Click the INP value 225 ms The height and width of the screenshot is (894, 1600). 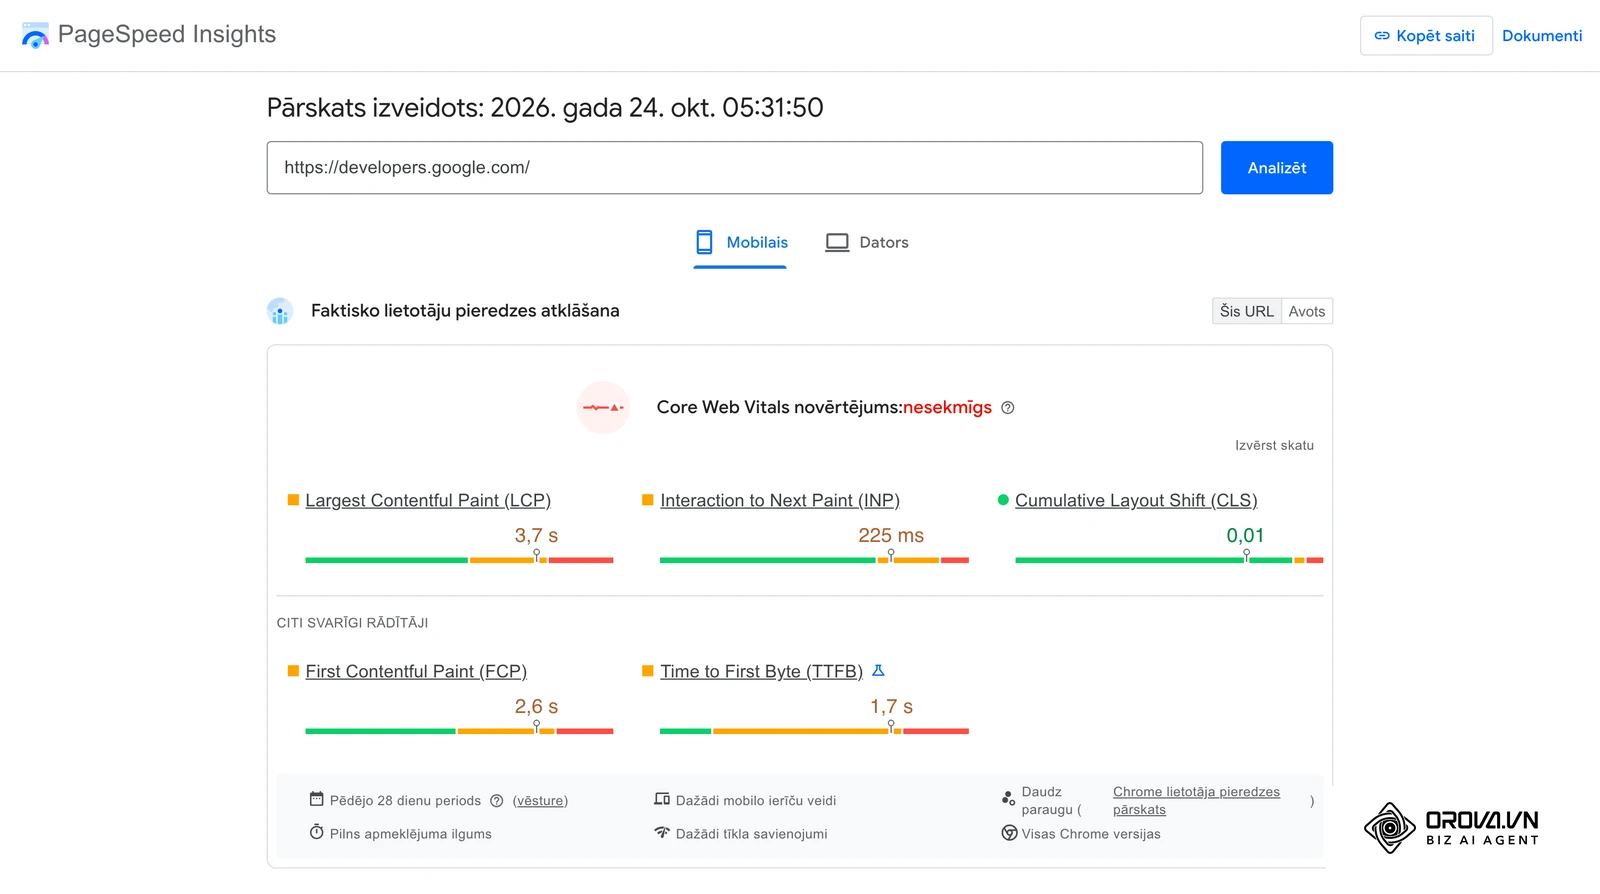[891, 536]
